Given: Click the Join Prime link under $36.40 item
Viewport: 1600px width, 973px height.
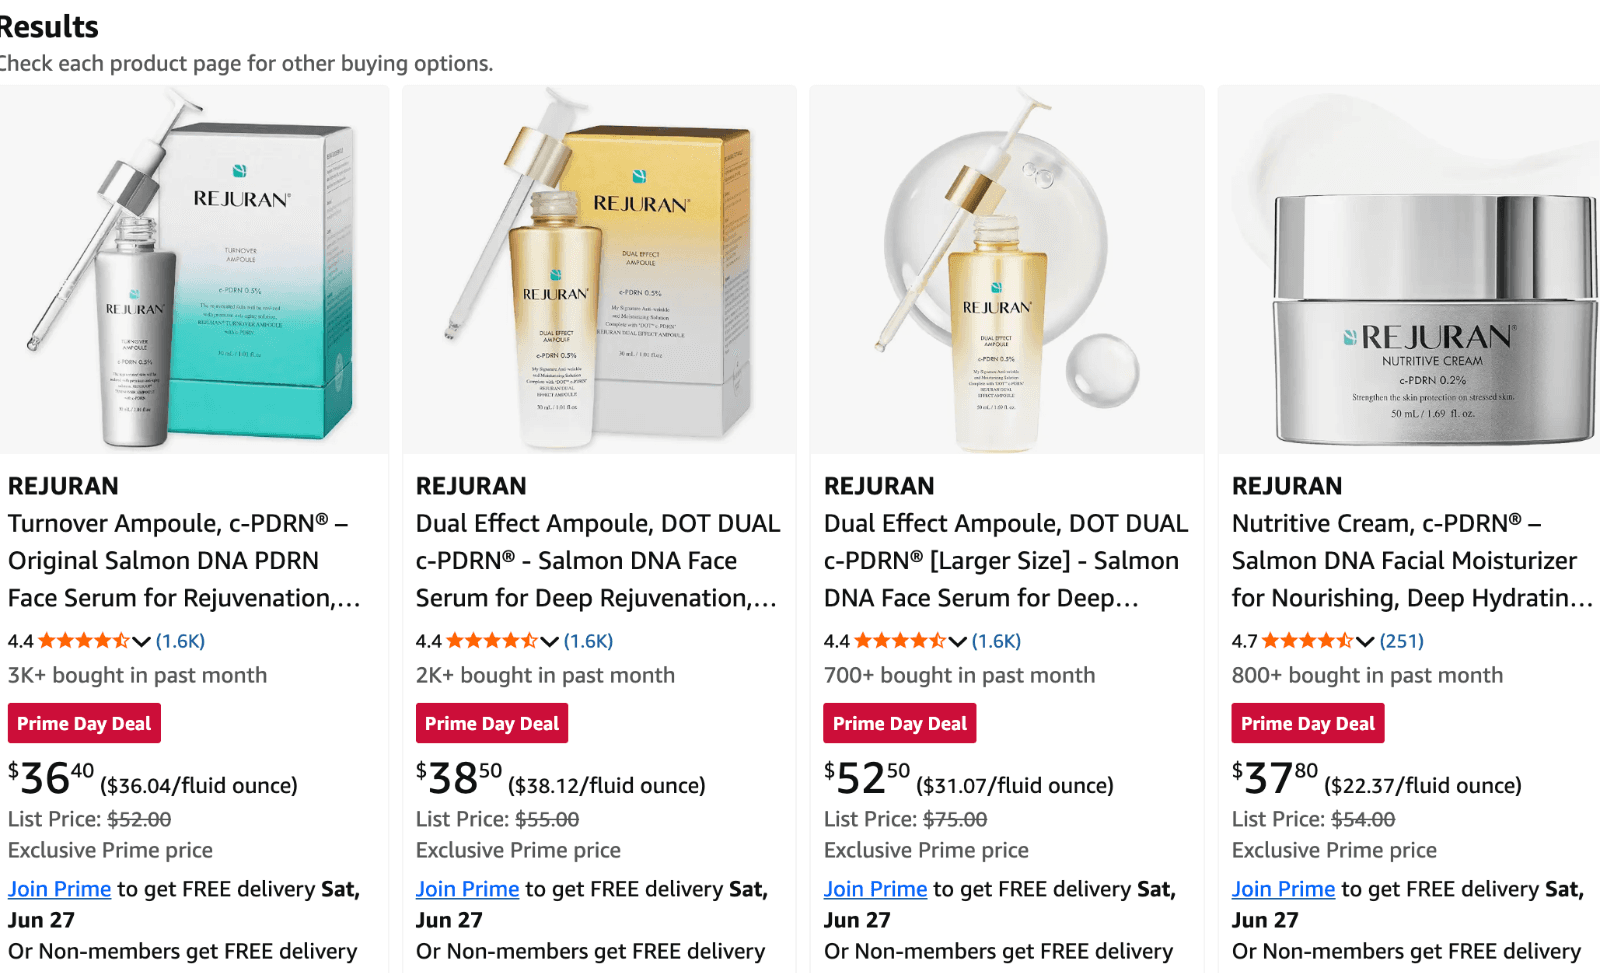Looking at the screenshot, I should click(x=59, y=889).
